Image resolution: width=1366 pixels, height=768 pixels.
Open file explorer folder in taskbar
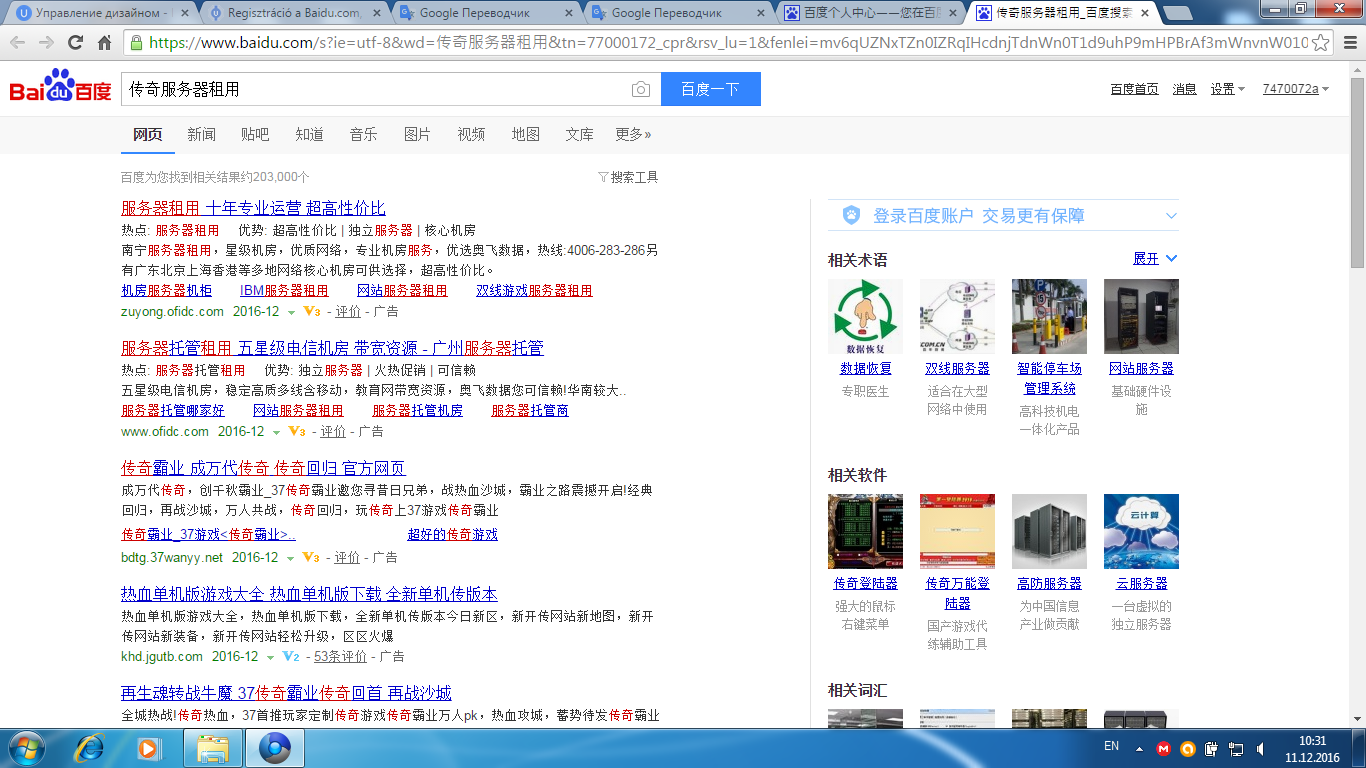click(x=213, y=748)
